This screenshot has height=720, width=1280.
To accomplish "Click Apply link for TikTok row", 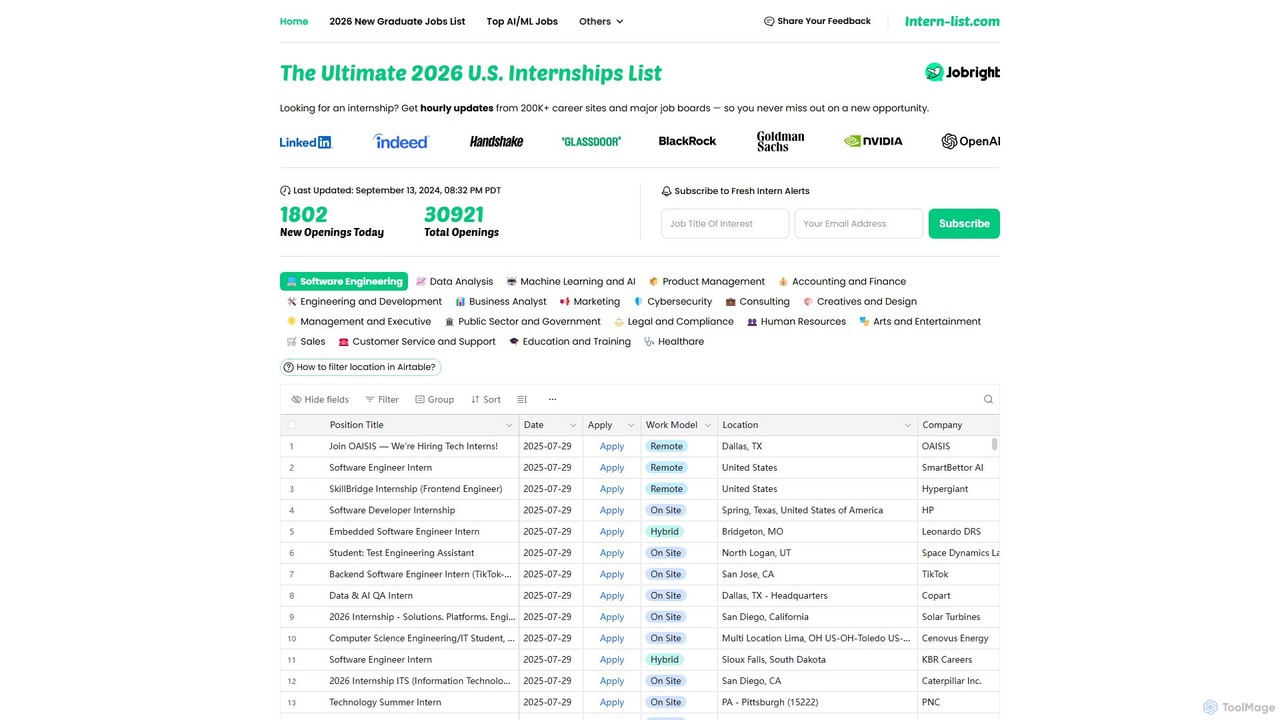I will pos(612,575).
